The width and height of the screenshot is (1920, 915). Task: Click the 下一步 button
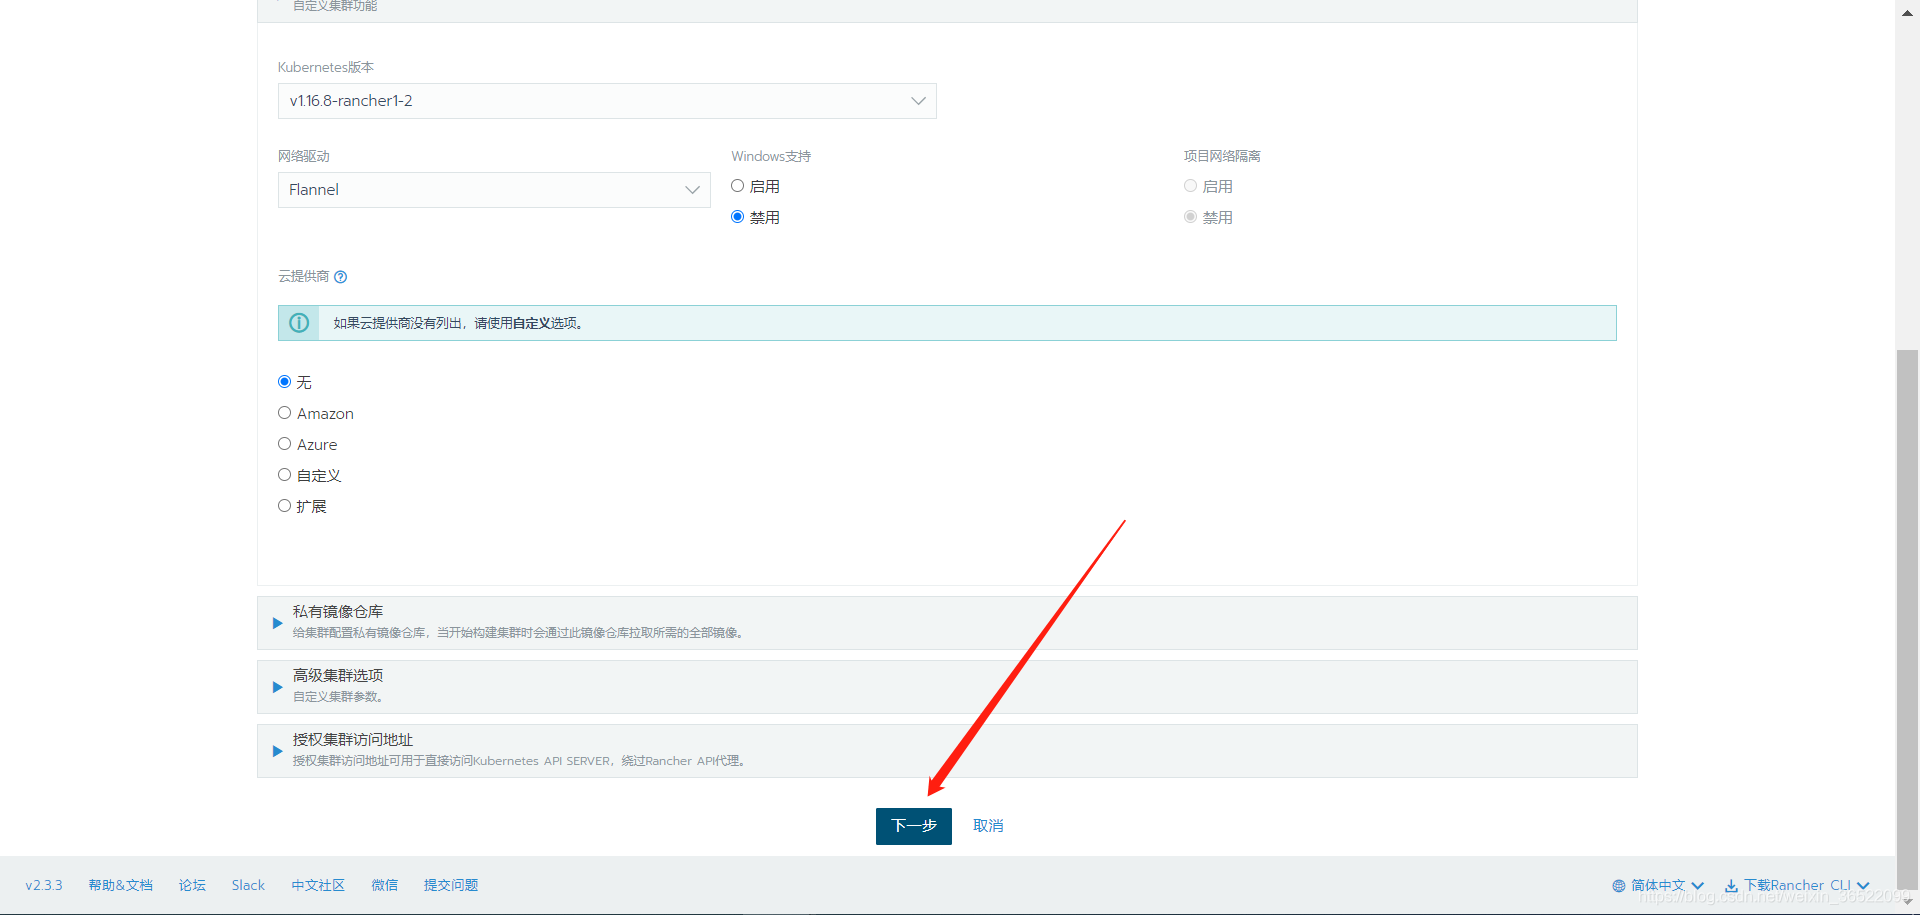click(914, 826)
